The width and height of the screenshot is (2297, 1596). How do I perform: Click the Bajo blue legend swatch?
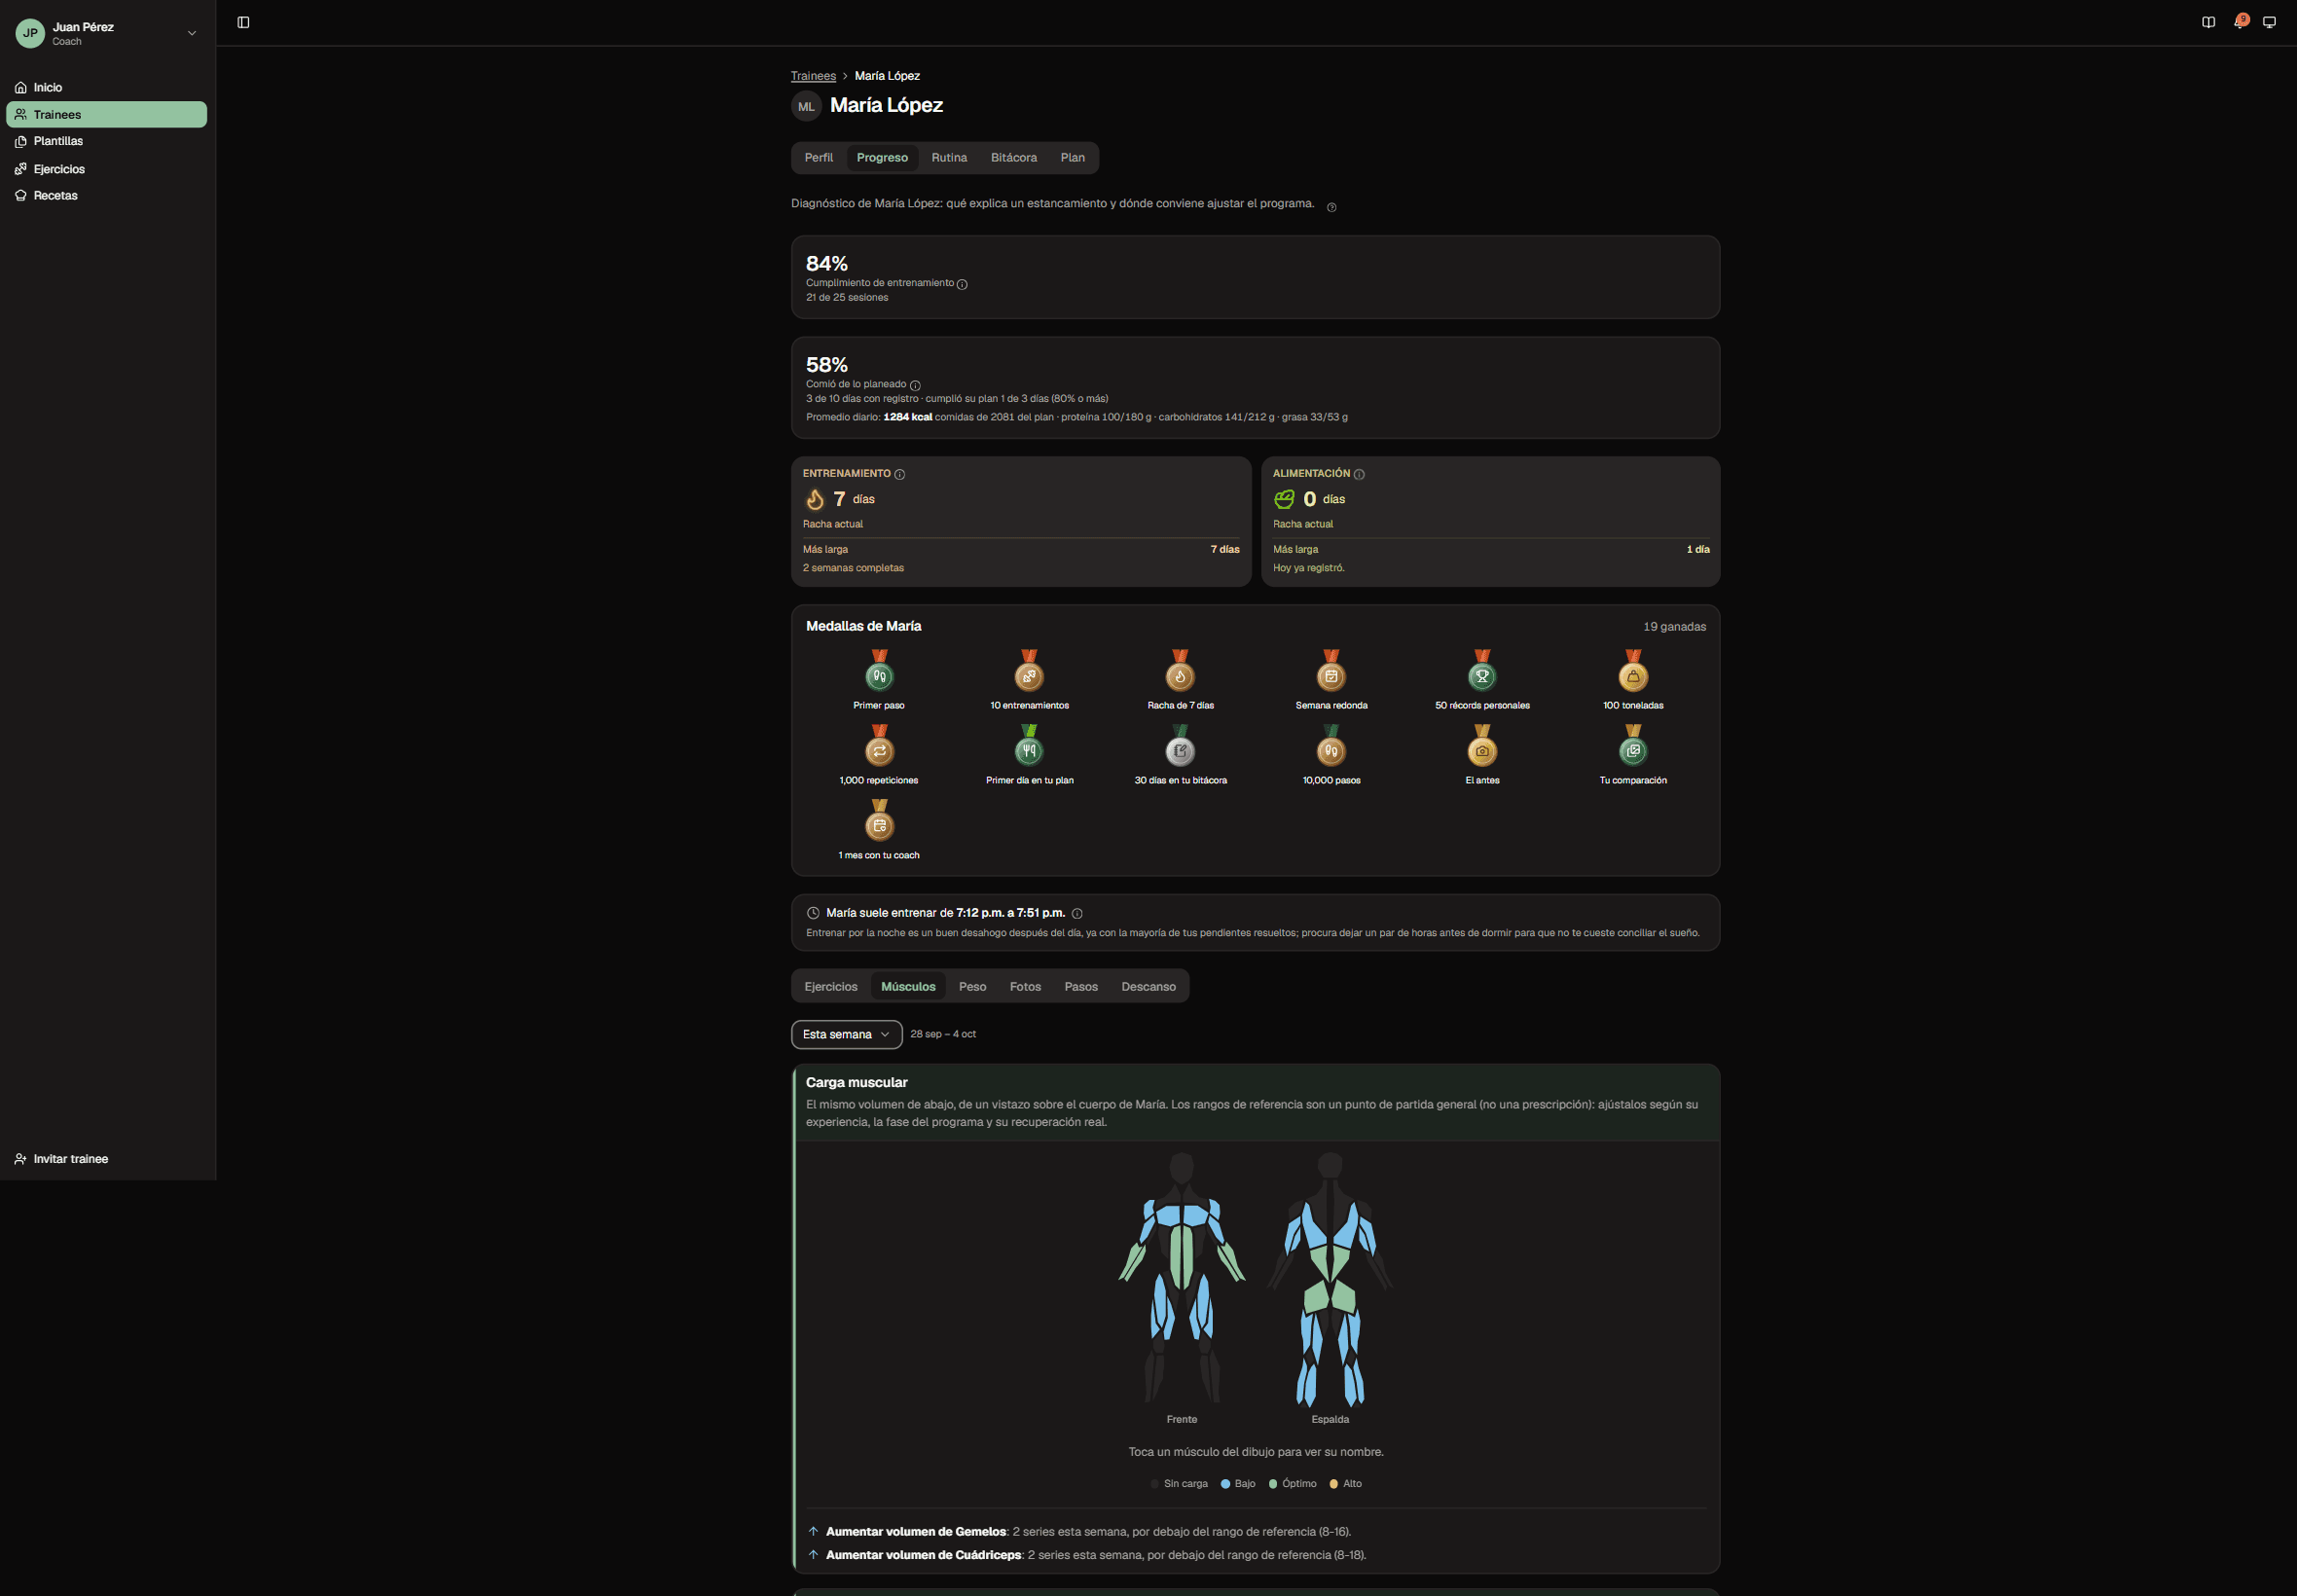pos(1225,1484)
